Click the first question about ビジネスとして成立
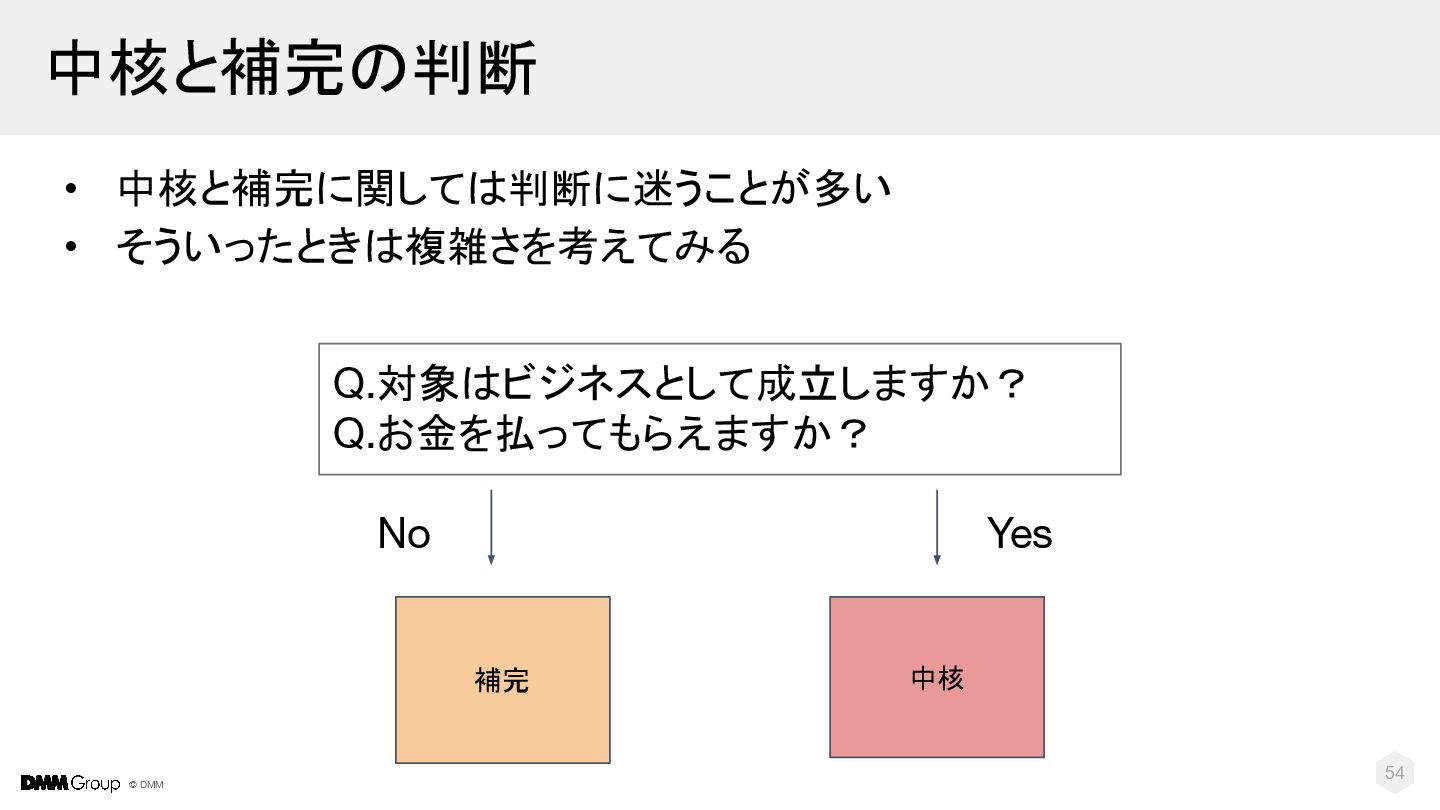This screenshot has width=1440, height=810. 680,383
